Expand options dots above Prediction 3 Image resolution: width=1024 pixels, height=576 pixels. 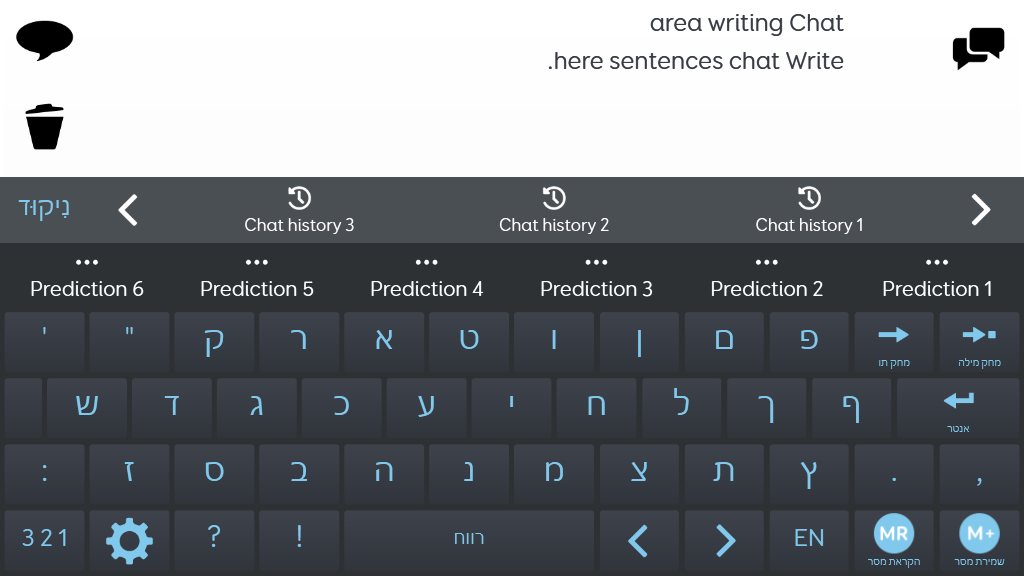[x=596, y=263]
